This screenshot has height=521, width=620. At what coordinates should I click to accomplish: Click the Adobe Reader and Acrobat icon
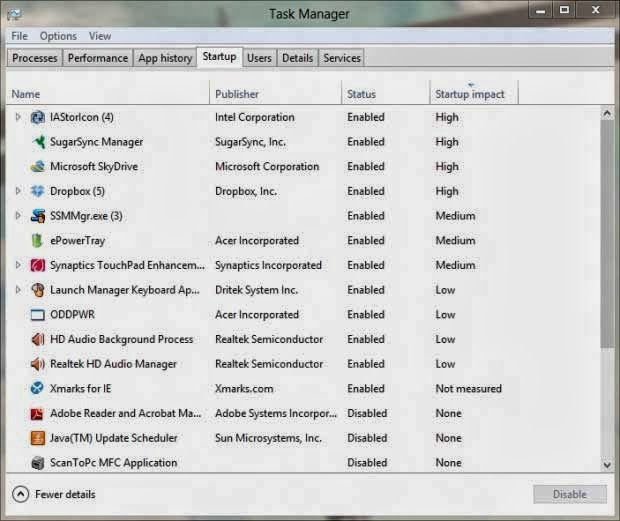click(37, 413)
